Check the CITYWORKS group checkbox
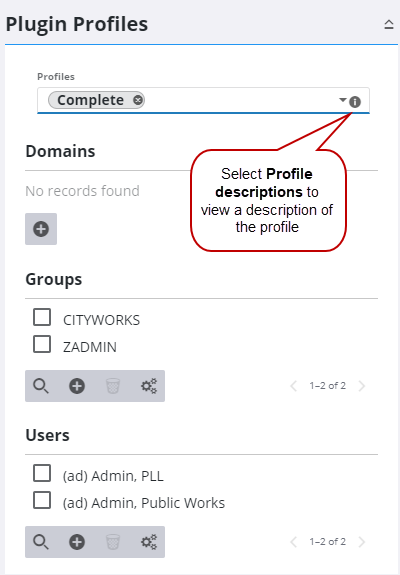400x575 pixels. click(x=42, y=317)
